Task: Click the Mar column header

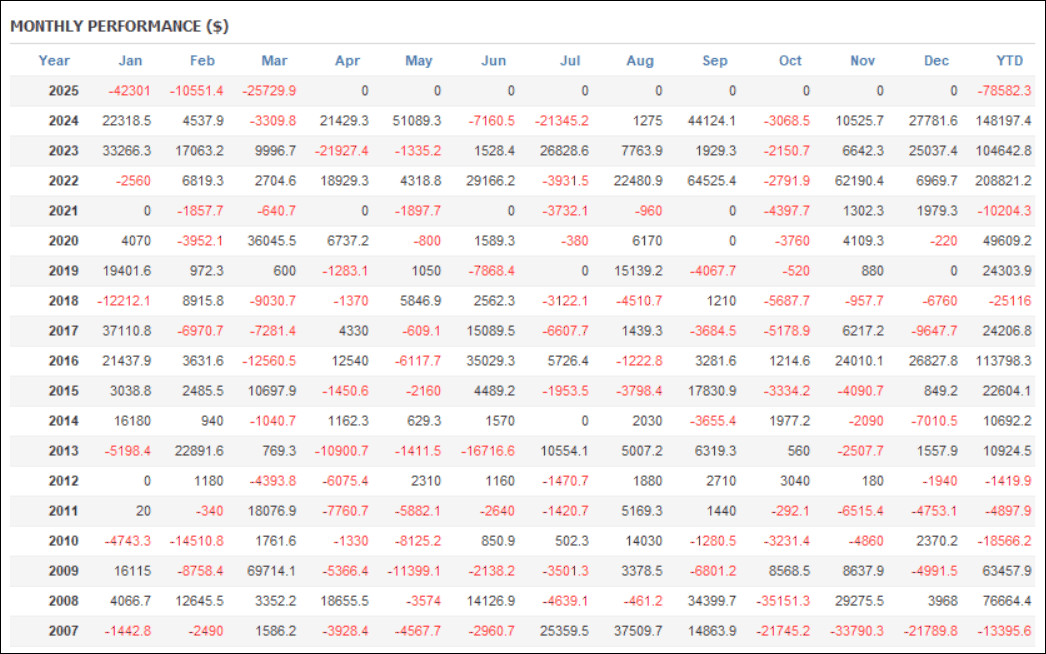Action: [274, 61]
